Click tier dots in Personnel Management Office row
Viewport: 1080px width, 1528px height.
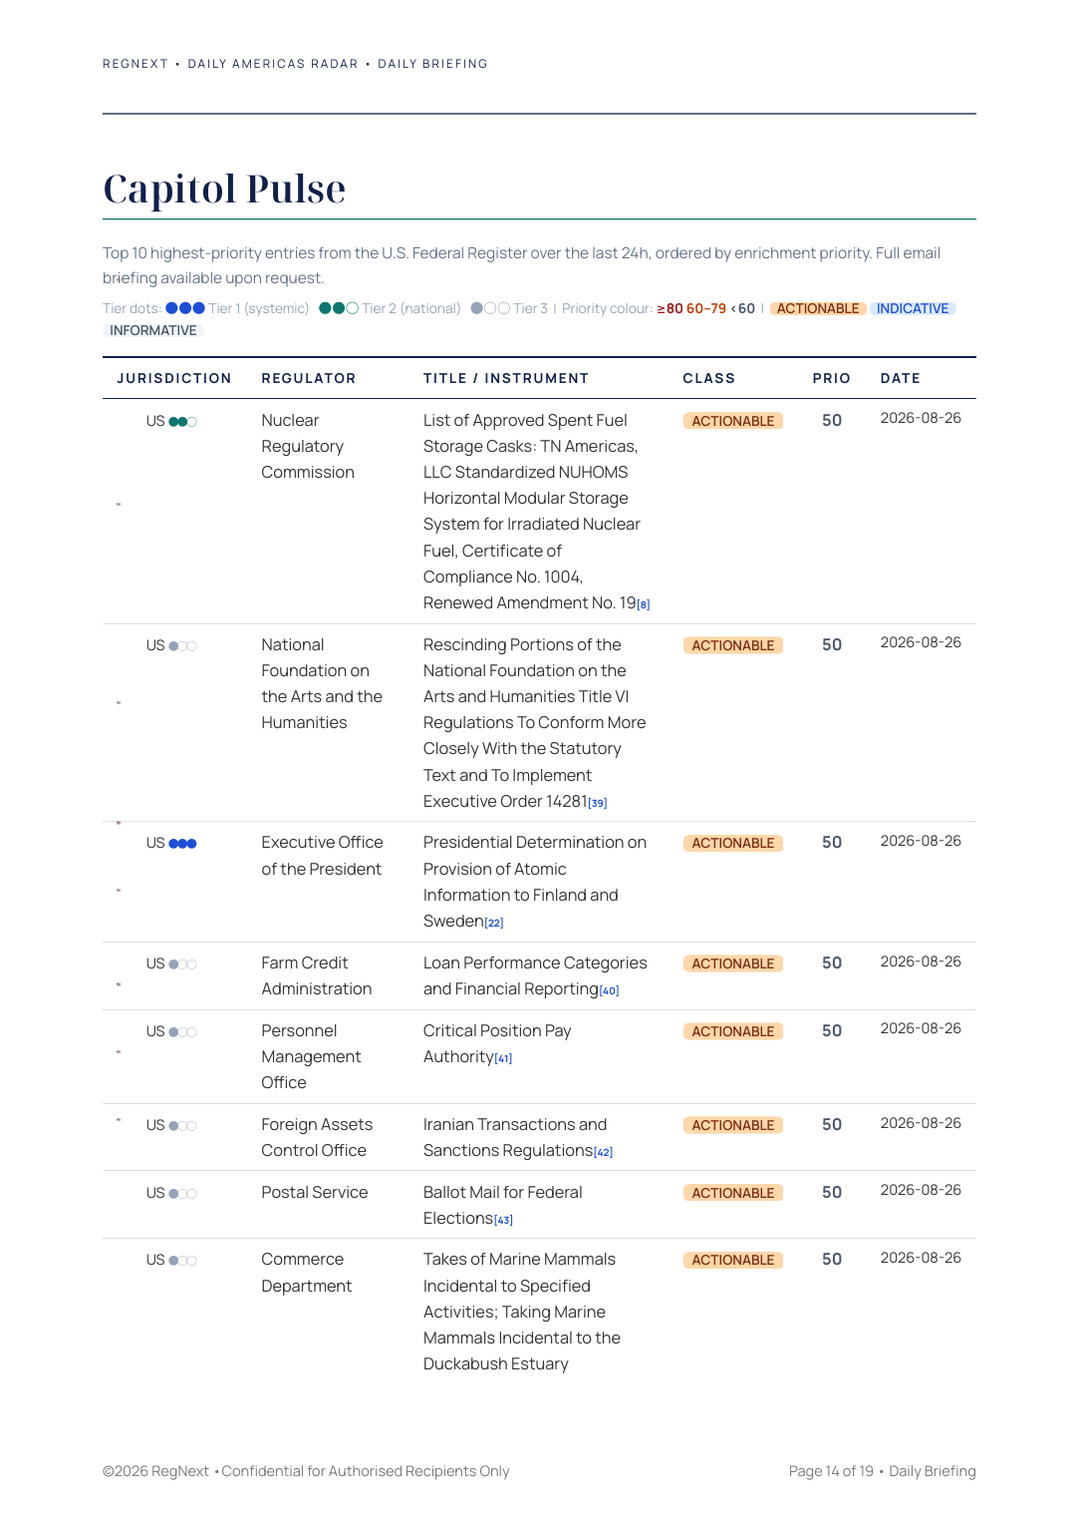183,1032
